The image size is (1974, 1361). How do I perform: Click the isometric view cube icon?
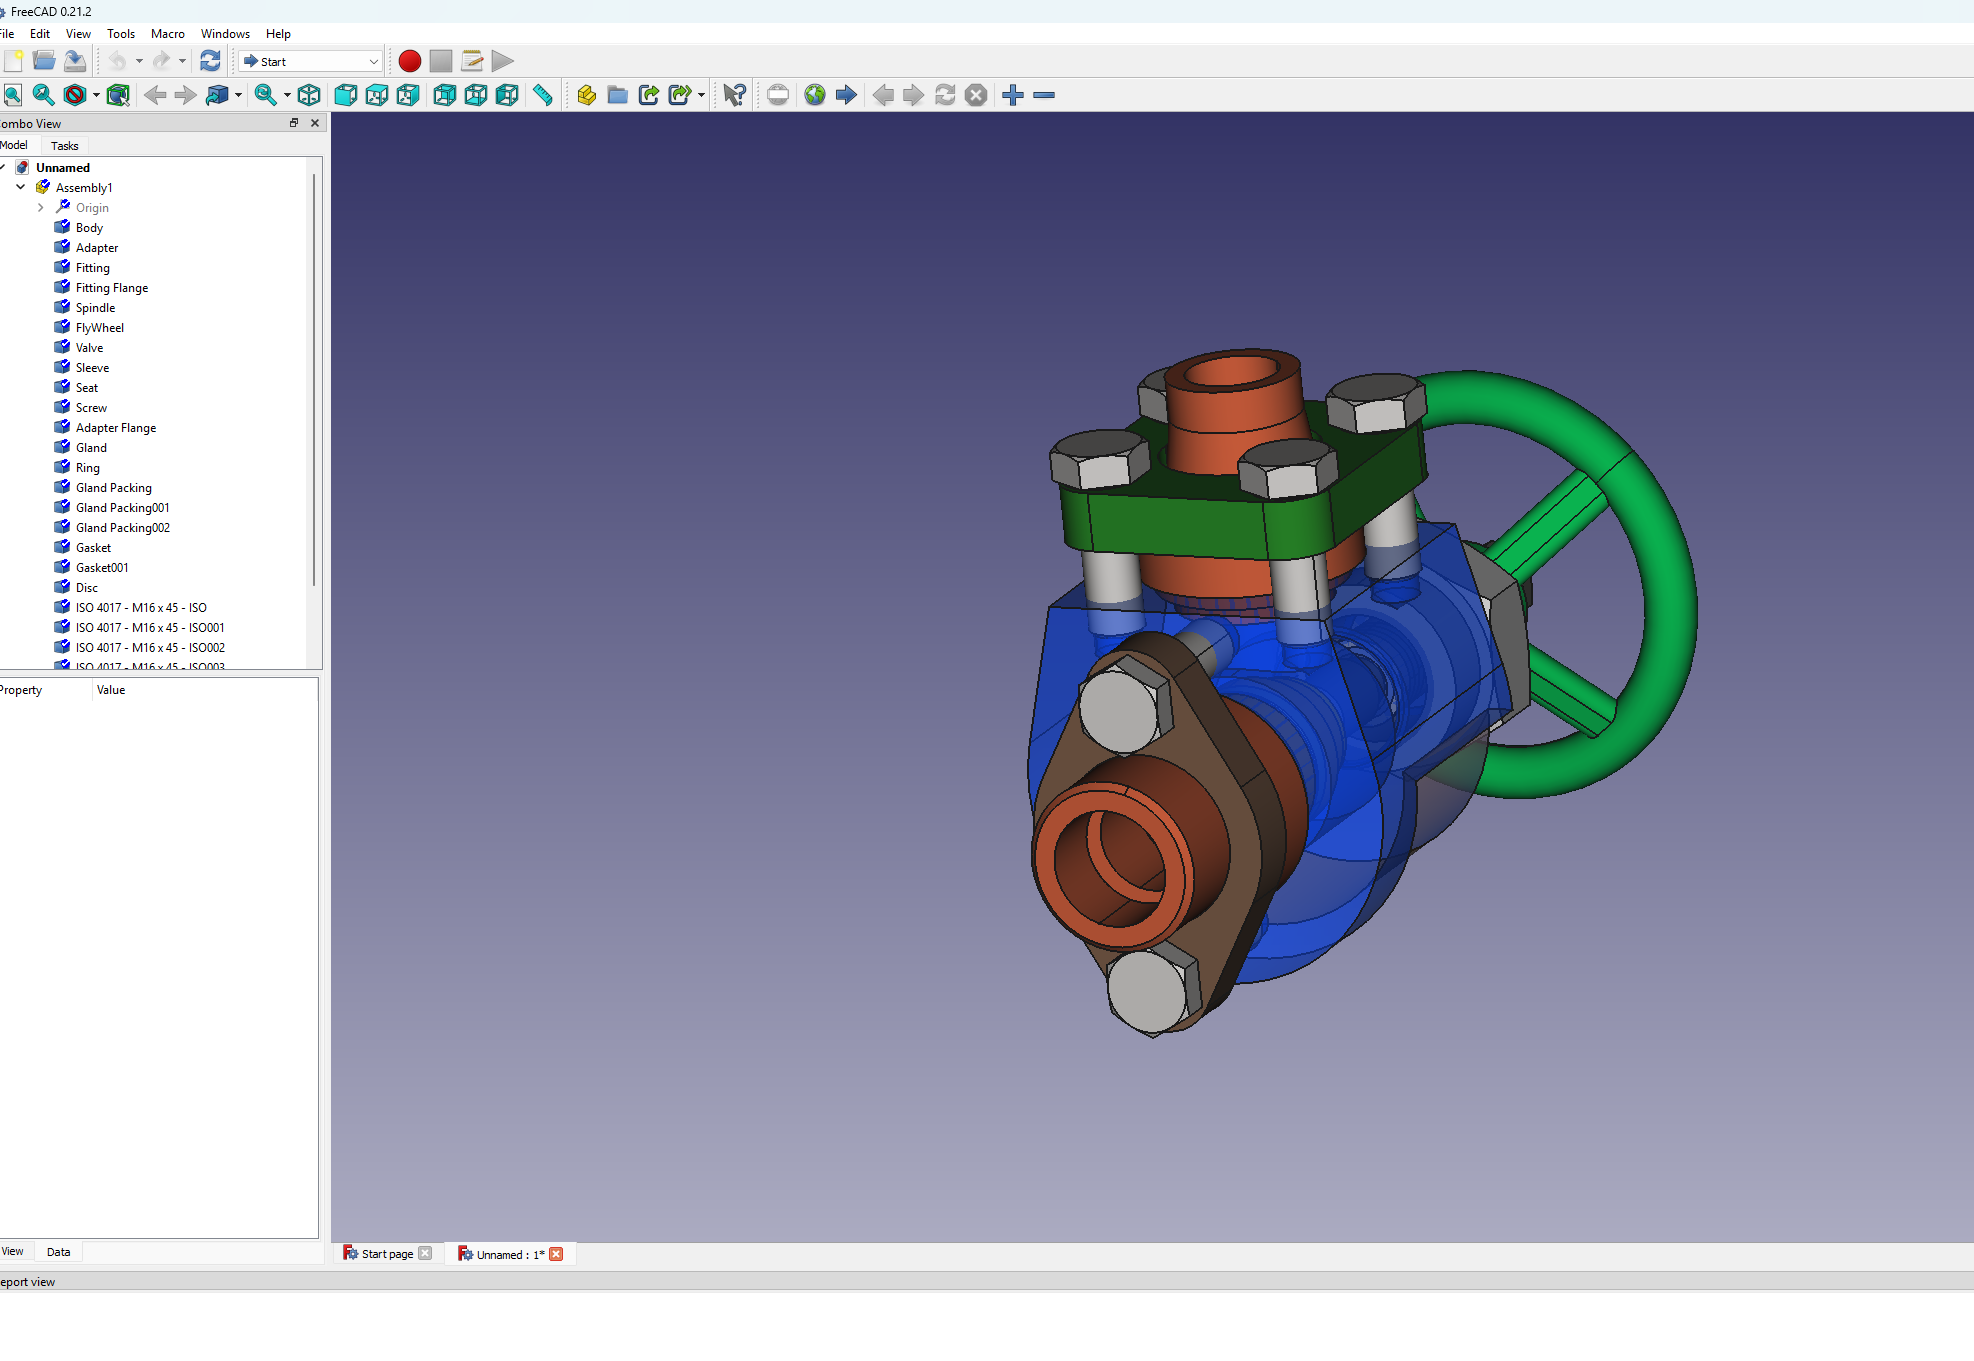tap(309, 95)
